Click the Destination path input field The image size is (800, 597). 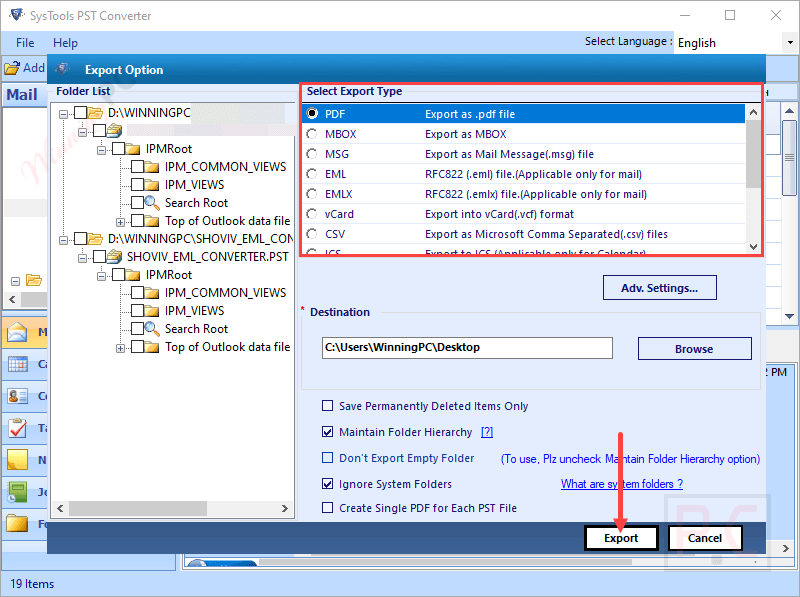(x=467, y=347)
